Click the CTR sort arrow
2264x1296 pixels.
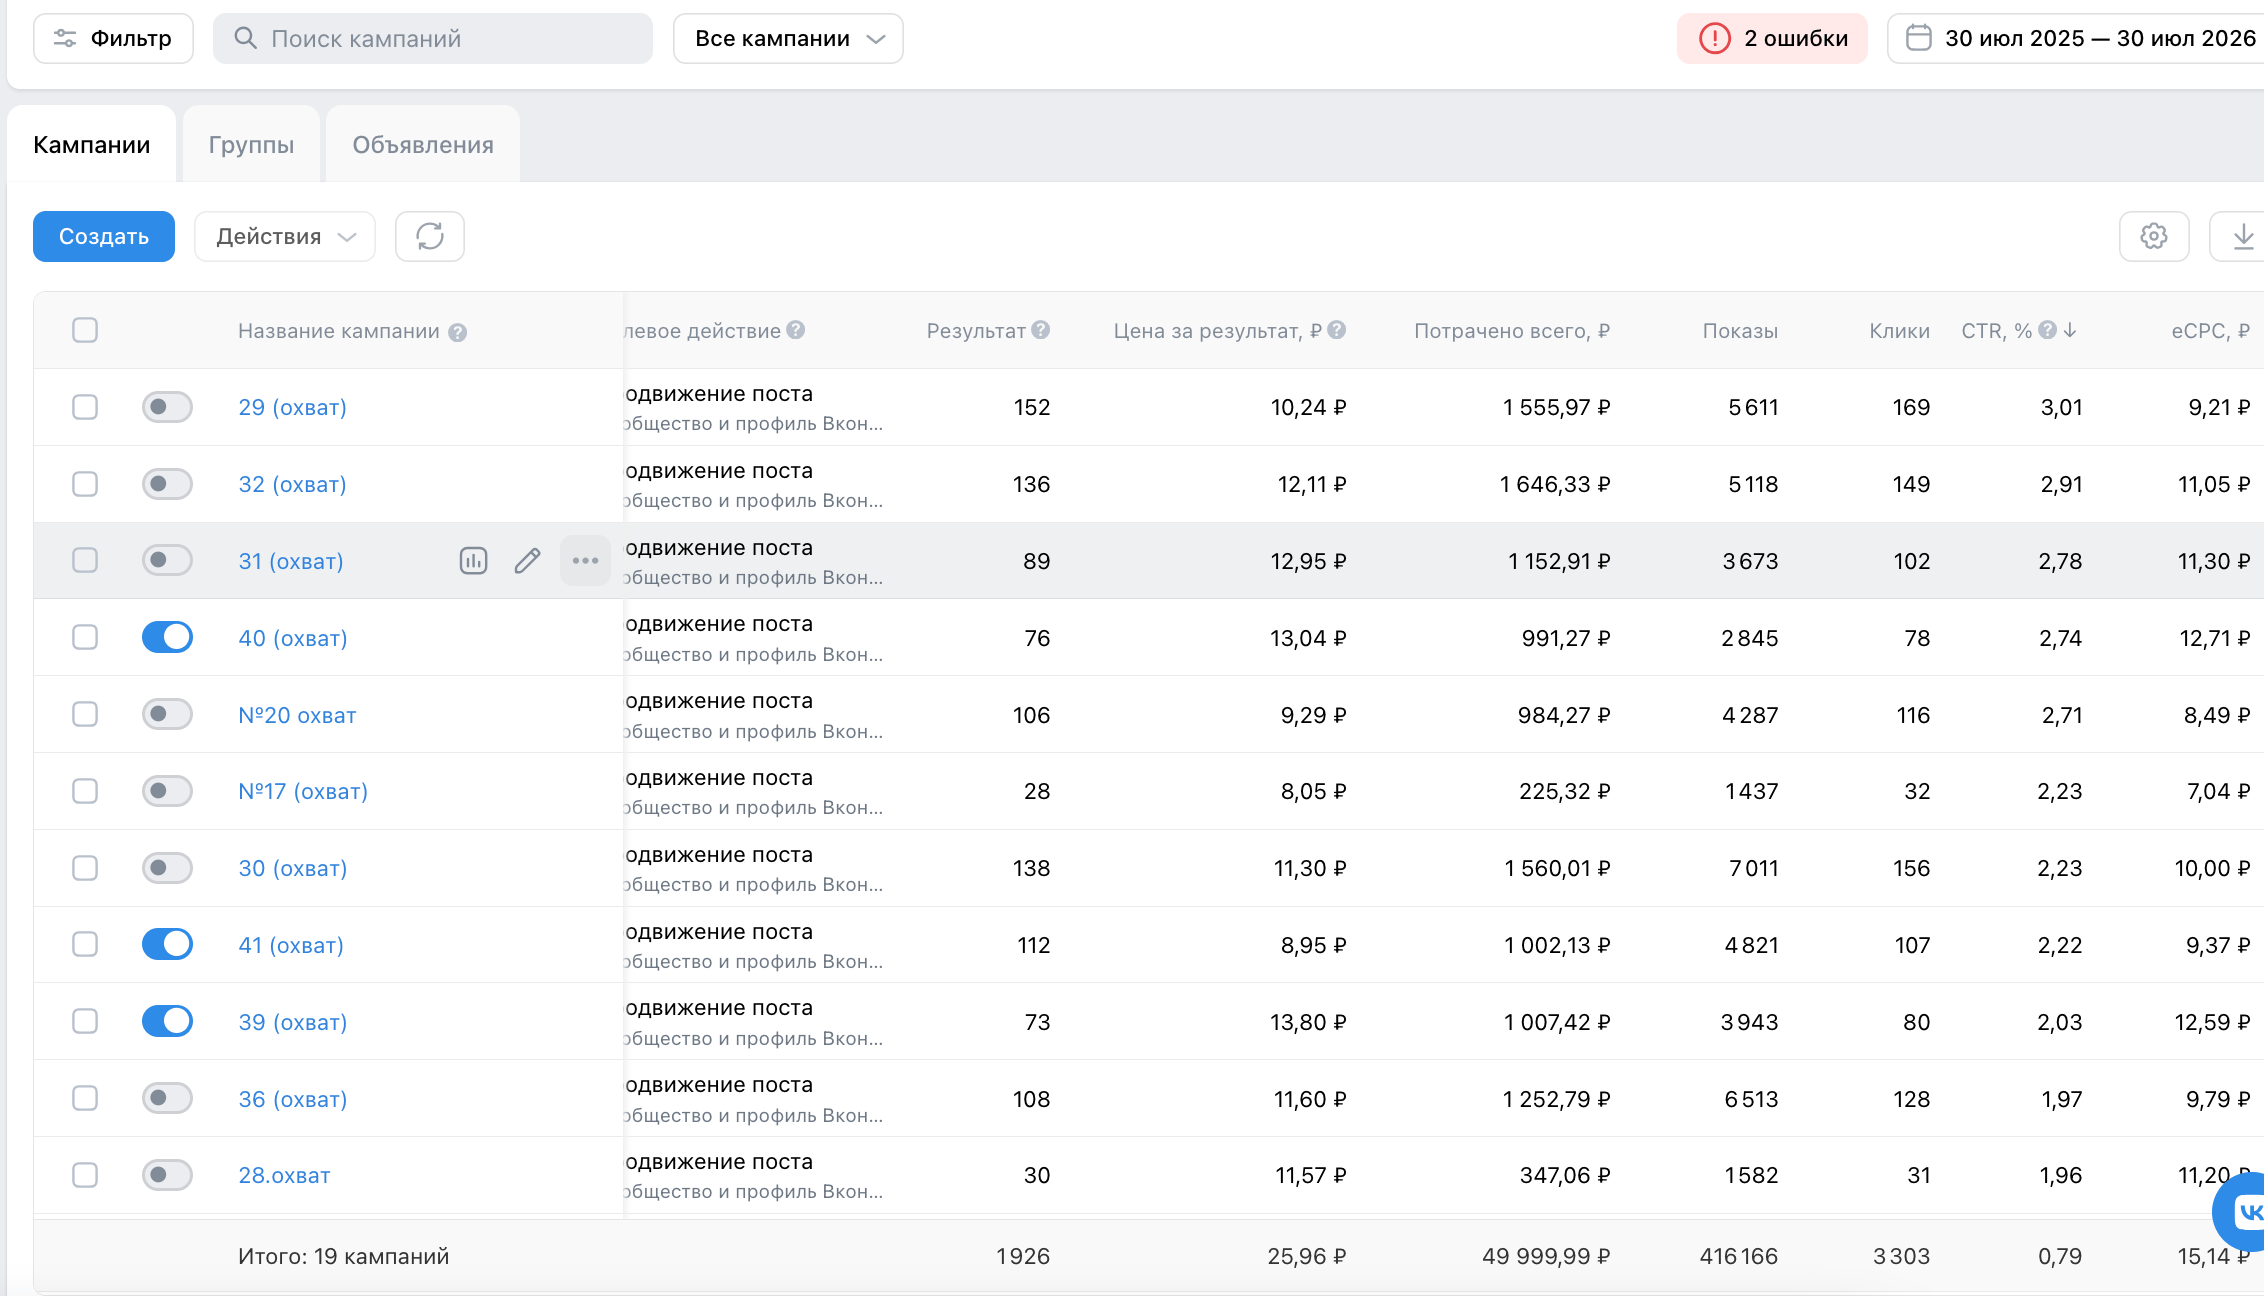point(2070,330)
